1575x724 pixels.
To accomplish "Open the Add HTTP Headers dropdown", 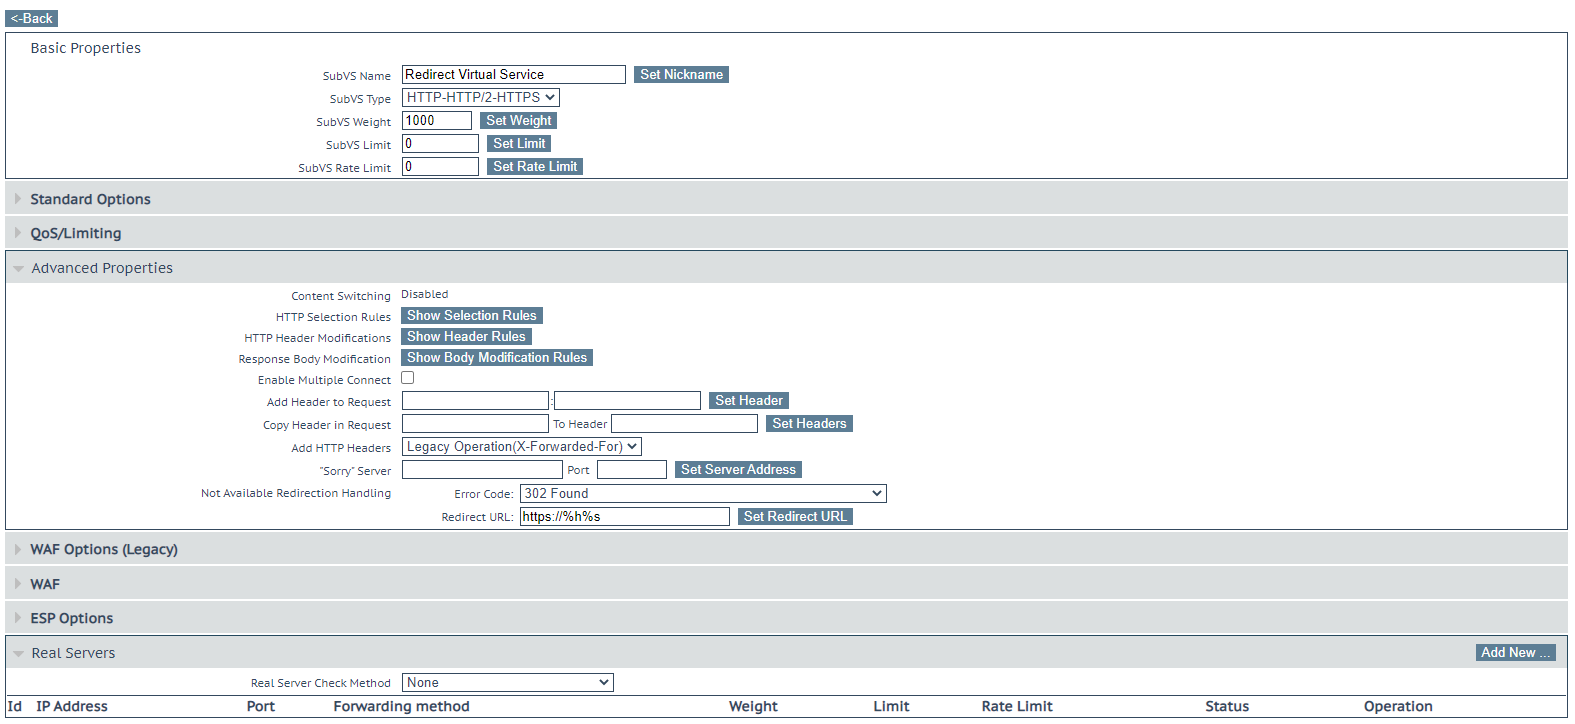I will [x=522, y=447].
